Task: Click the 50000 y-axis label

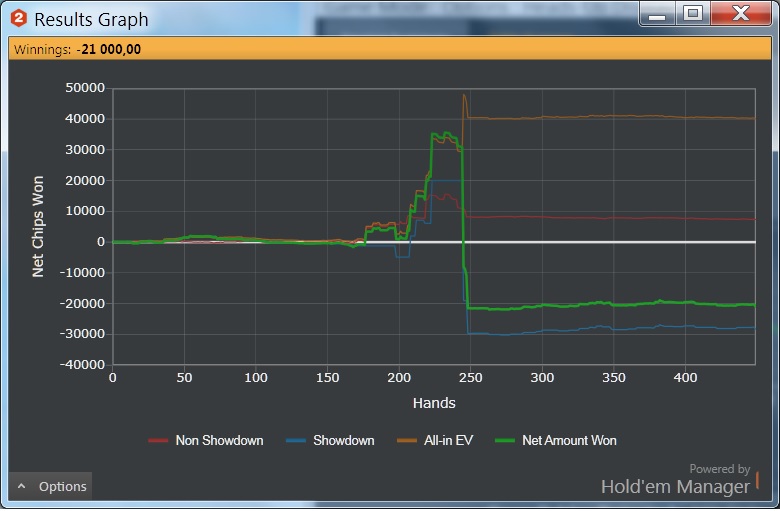Action: click(85, 88)
